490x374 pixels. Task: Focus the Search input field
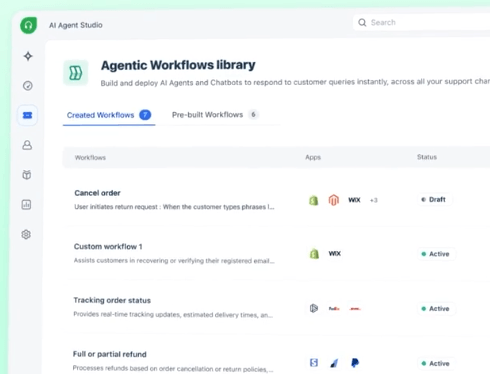422,22
